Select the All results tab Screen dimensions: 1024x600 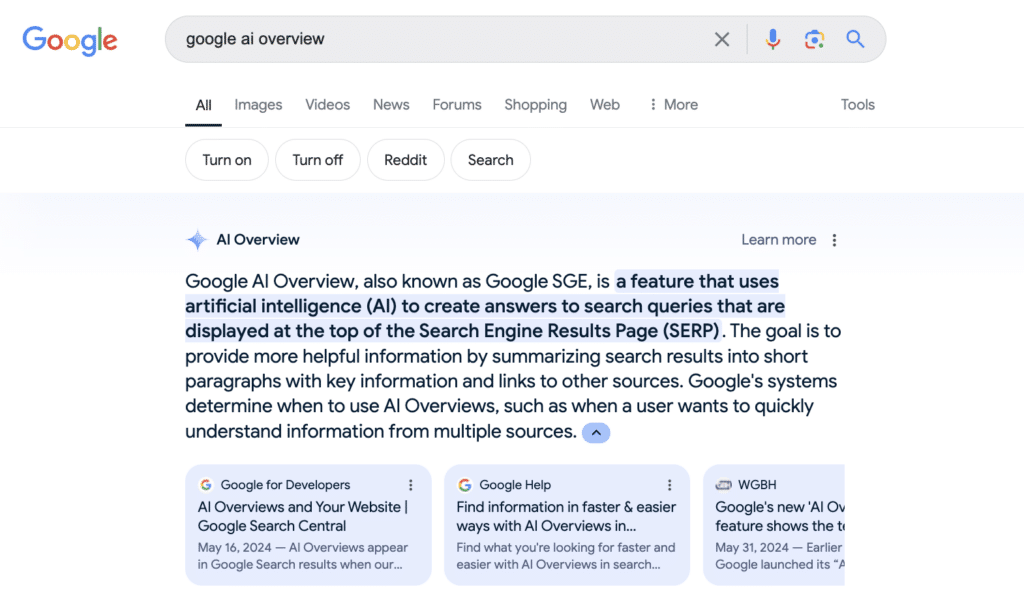[203, 105]
